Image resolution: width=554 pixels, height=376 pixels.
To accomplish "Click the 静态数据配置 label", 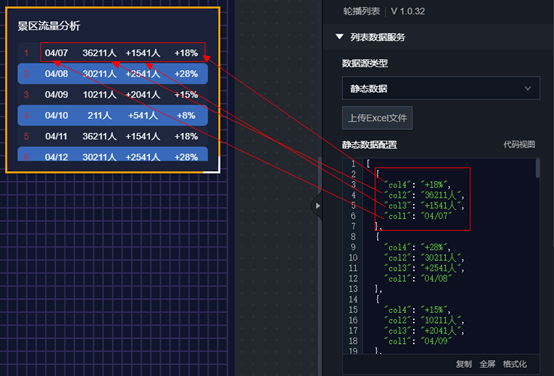I will (x=370, y=145).
